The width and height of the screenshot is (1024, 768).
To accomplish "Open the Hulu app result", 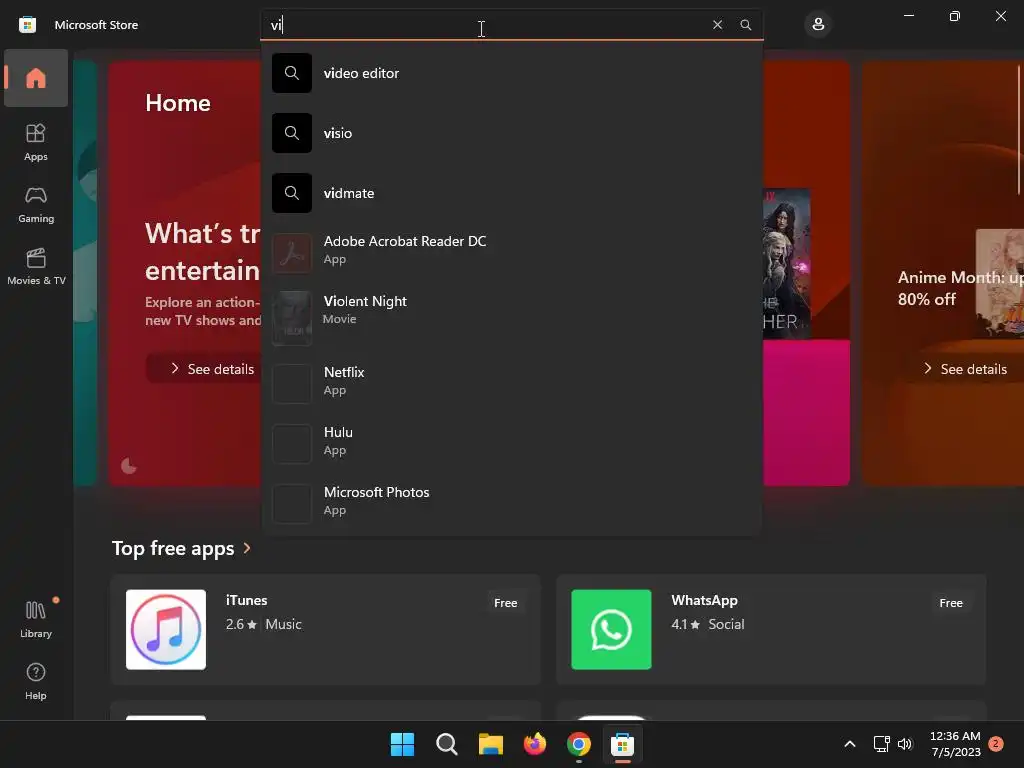I will click(511, 442).
